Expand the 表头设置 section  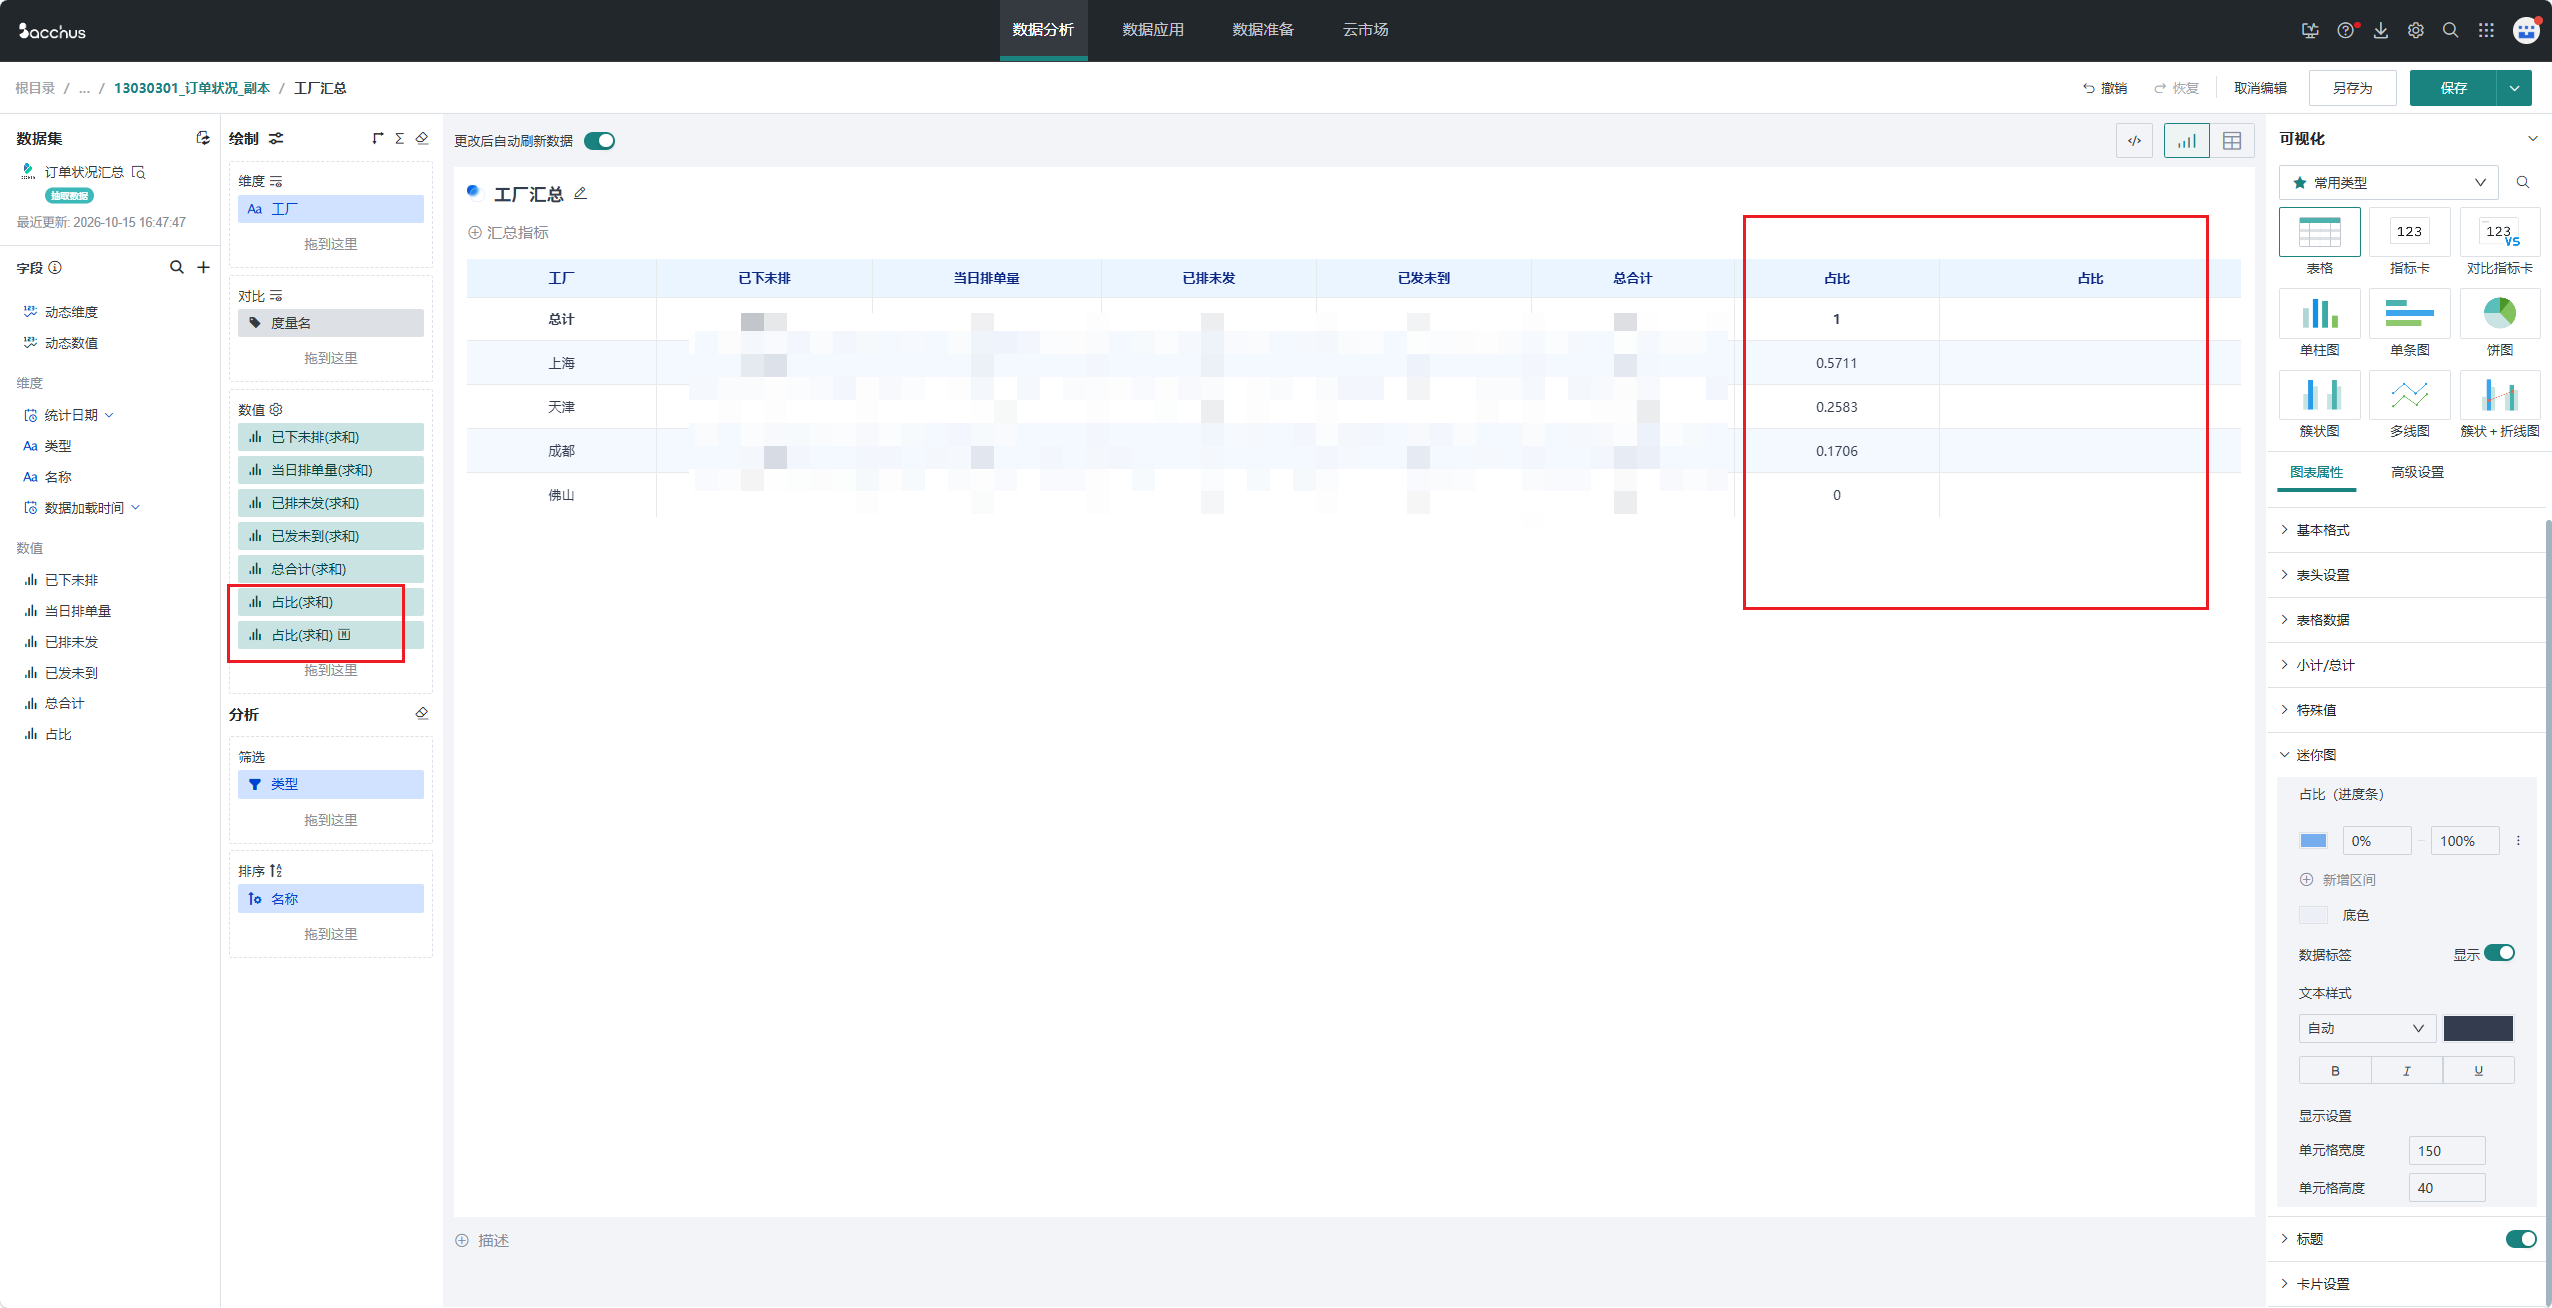[x=2407, y=575]
